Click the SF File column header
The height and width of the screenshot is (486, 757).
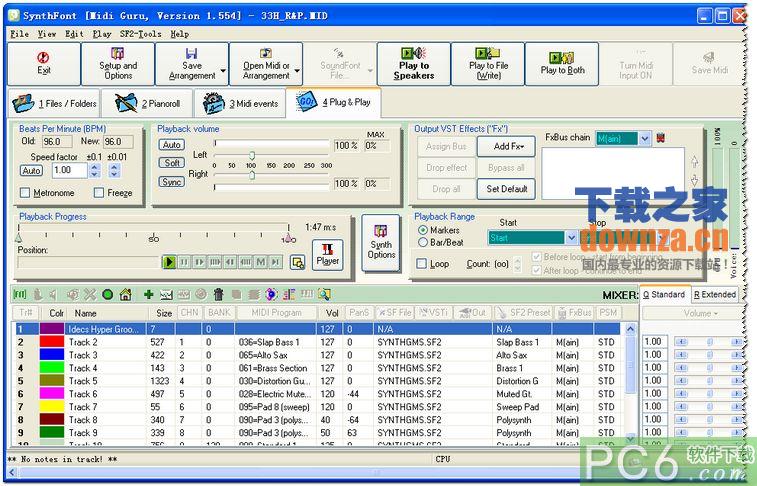tap(395, 313)
